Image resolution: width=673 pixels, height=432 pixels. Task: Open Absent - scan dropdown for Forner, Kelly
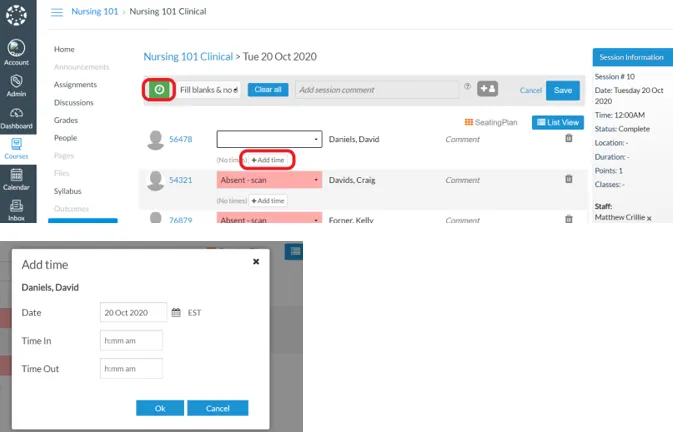[x=269, y=218]
